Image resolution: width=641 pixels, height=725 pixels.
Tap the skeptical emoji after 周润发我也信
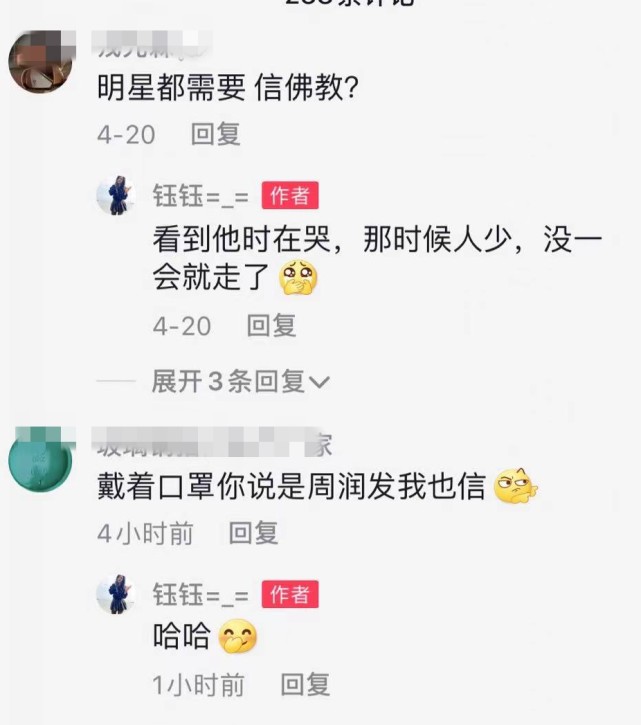(x=515, y=485)
